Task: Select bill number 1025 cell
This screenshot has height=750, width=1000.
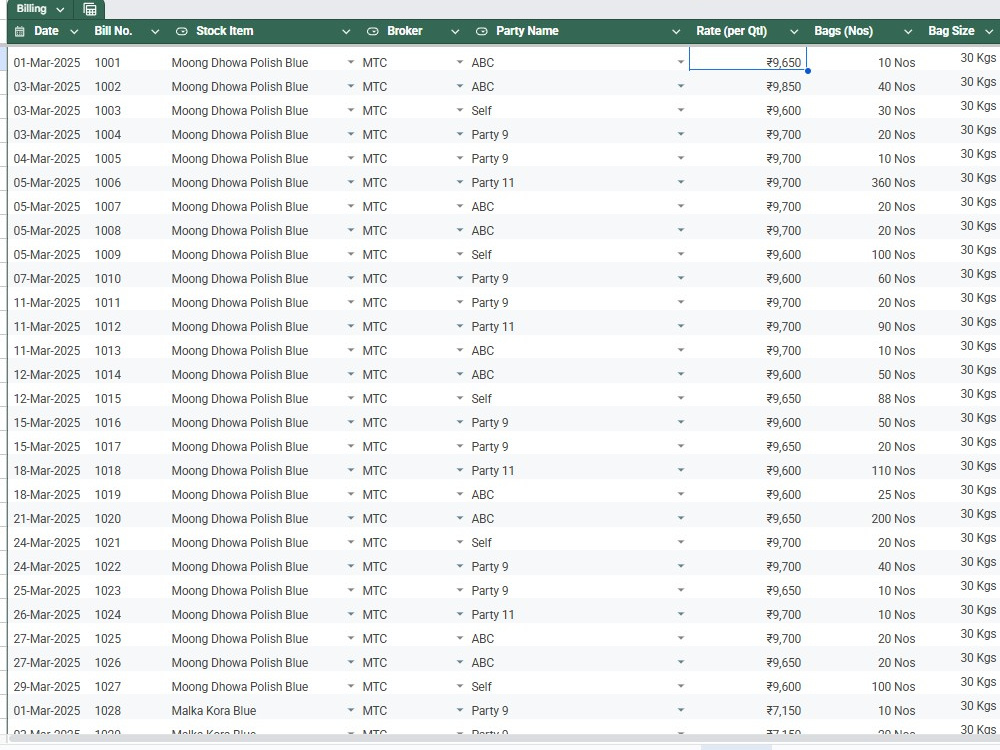Action: 108,638
